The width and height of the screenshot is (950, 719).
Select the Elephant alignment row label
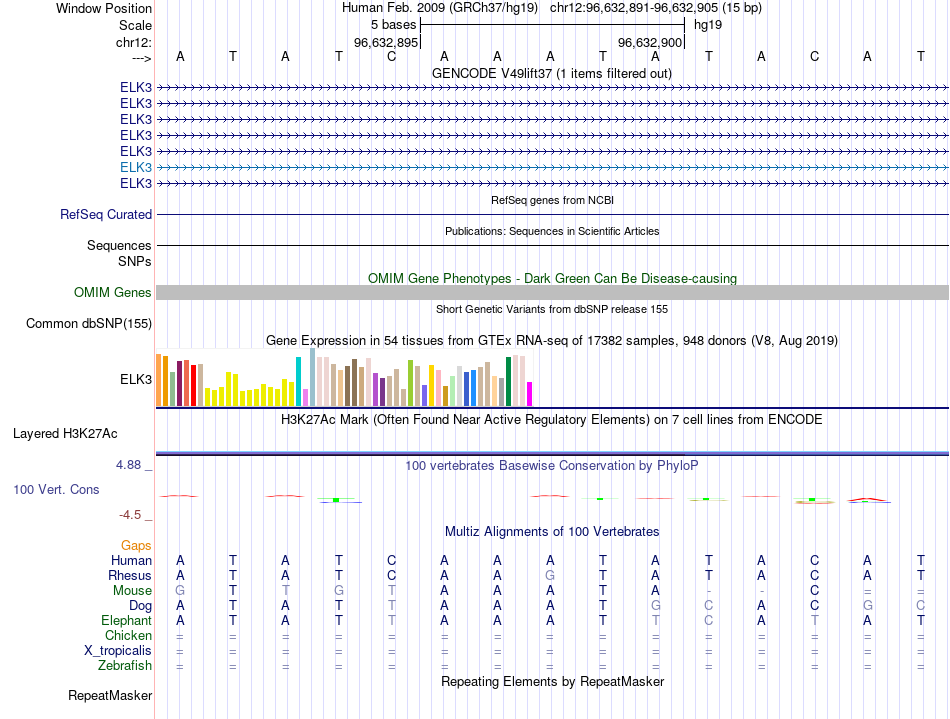click(x=126, y=620)
